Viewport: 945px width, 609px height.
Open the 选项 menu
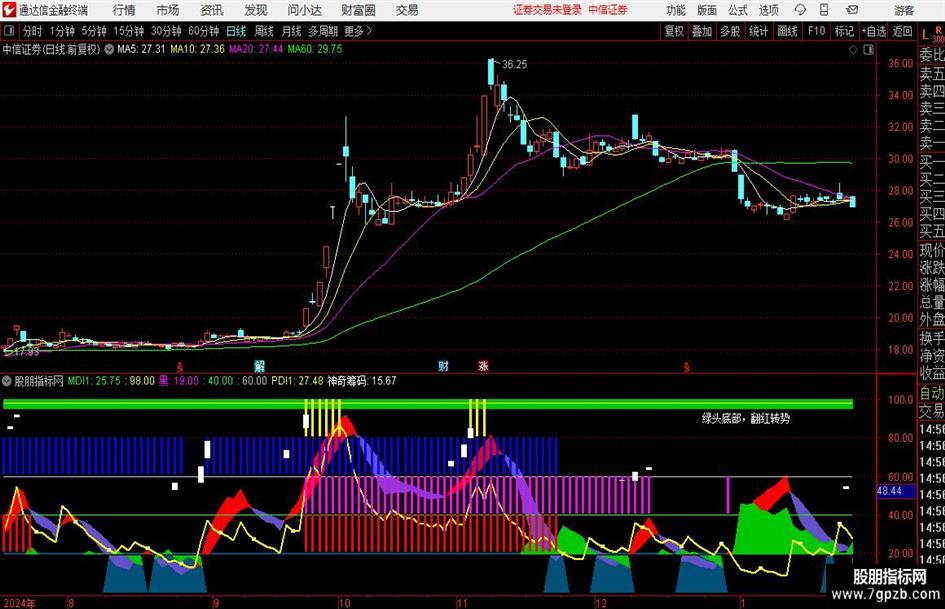[x=768, y=10]
